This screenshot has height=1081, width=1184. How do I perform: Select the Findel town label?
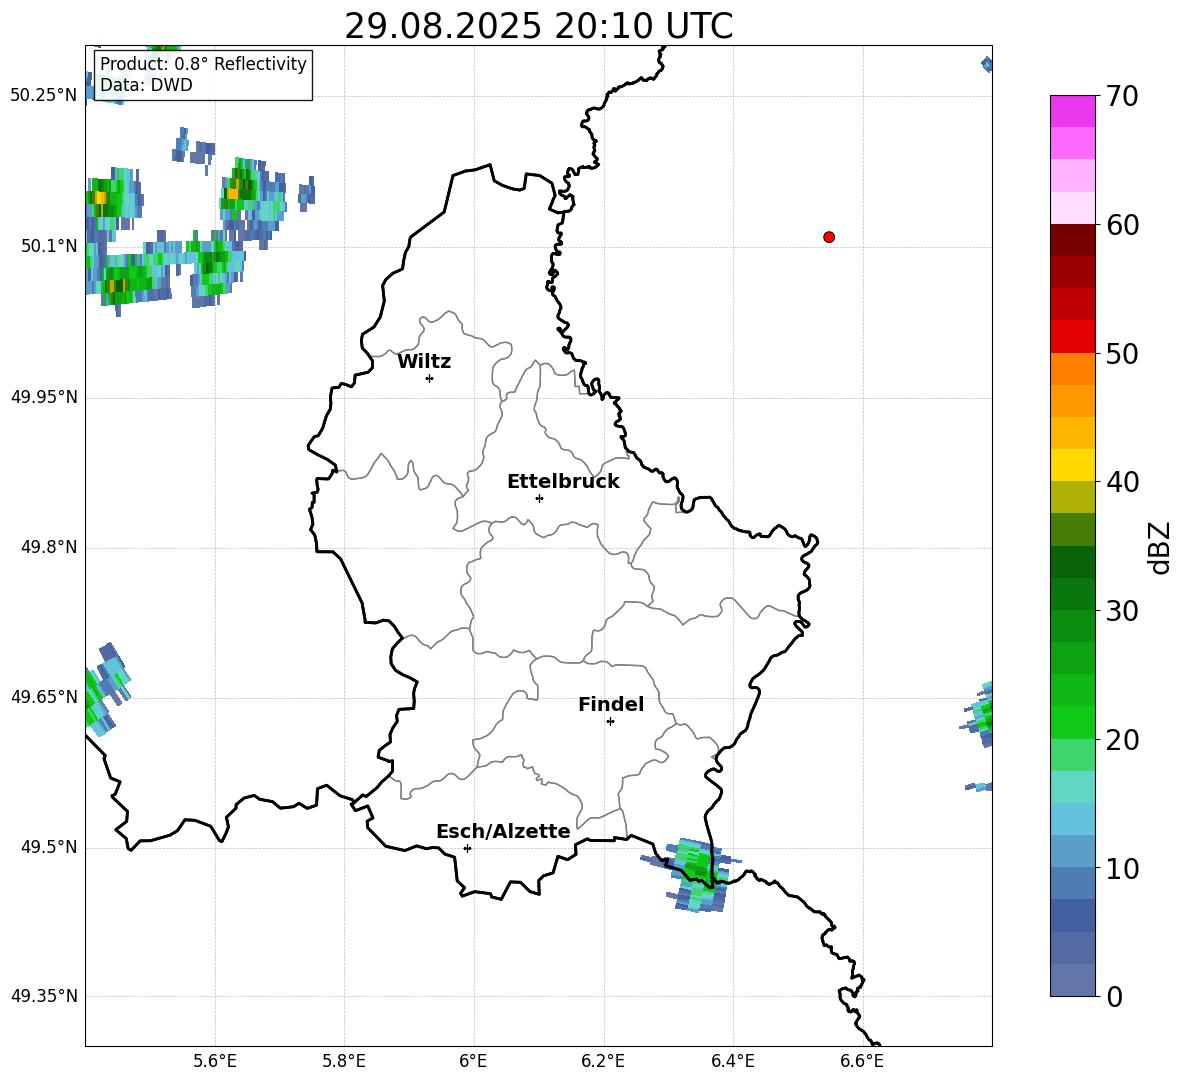pos(610,705)
